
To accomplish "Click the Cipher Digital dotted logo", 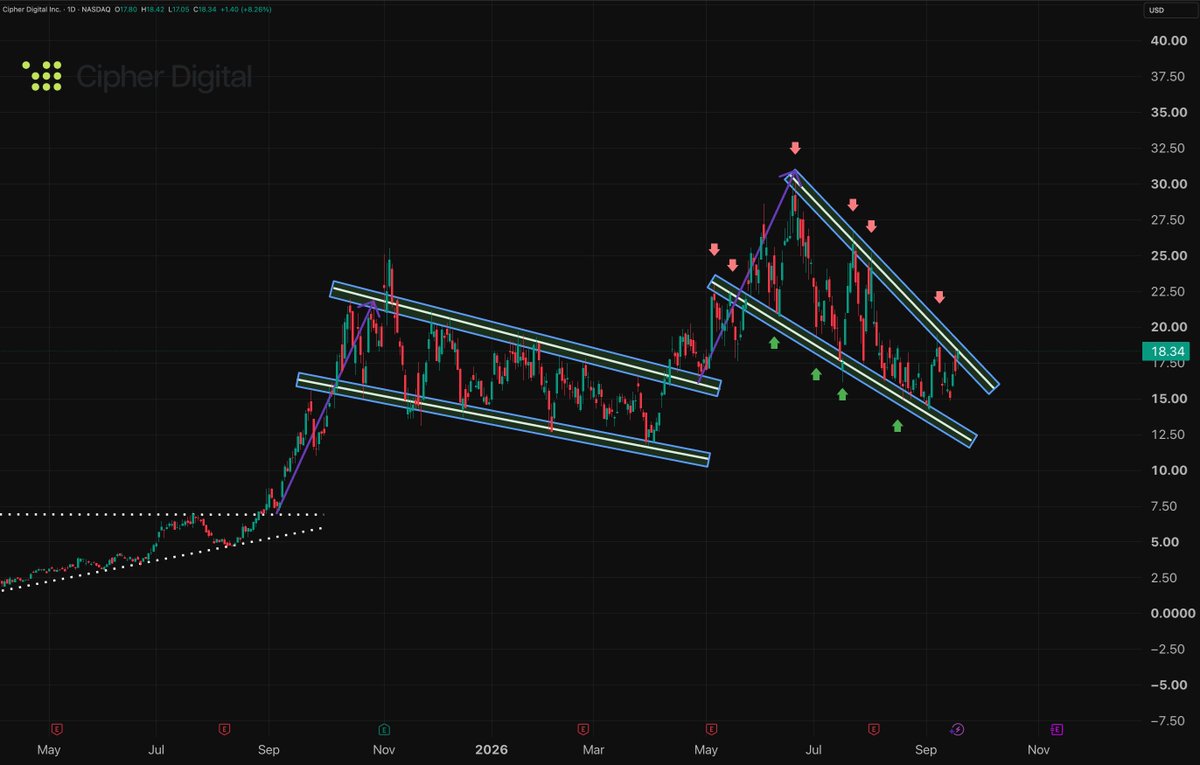I will tap(41, 76).
